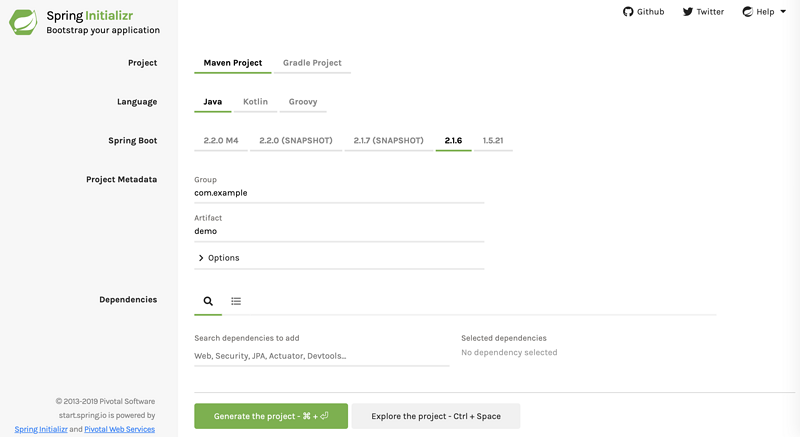Switch to dependency list view icon
The height and width of the screenshot is (437, 800).
(x=236, y=301)
